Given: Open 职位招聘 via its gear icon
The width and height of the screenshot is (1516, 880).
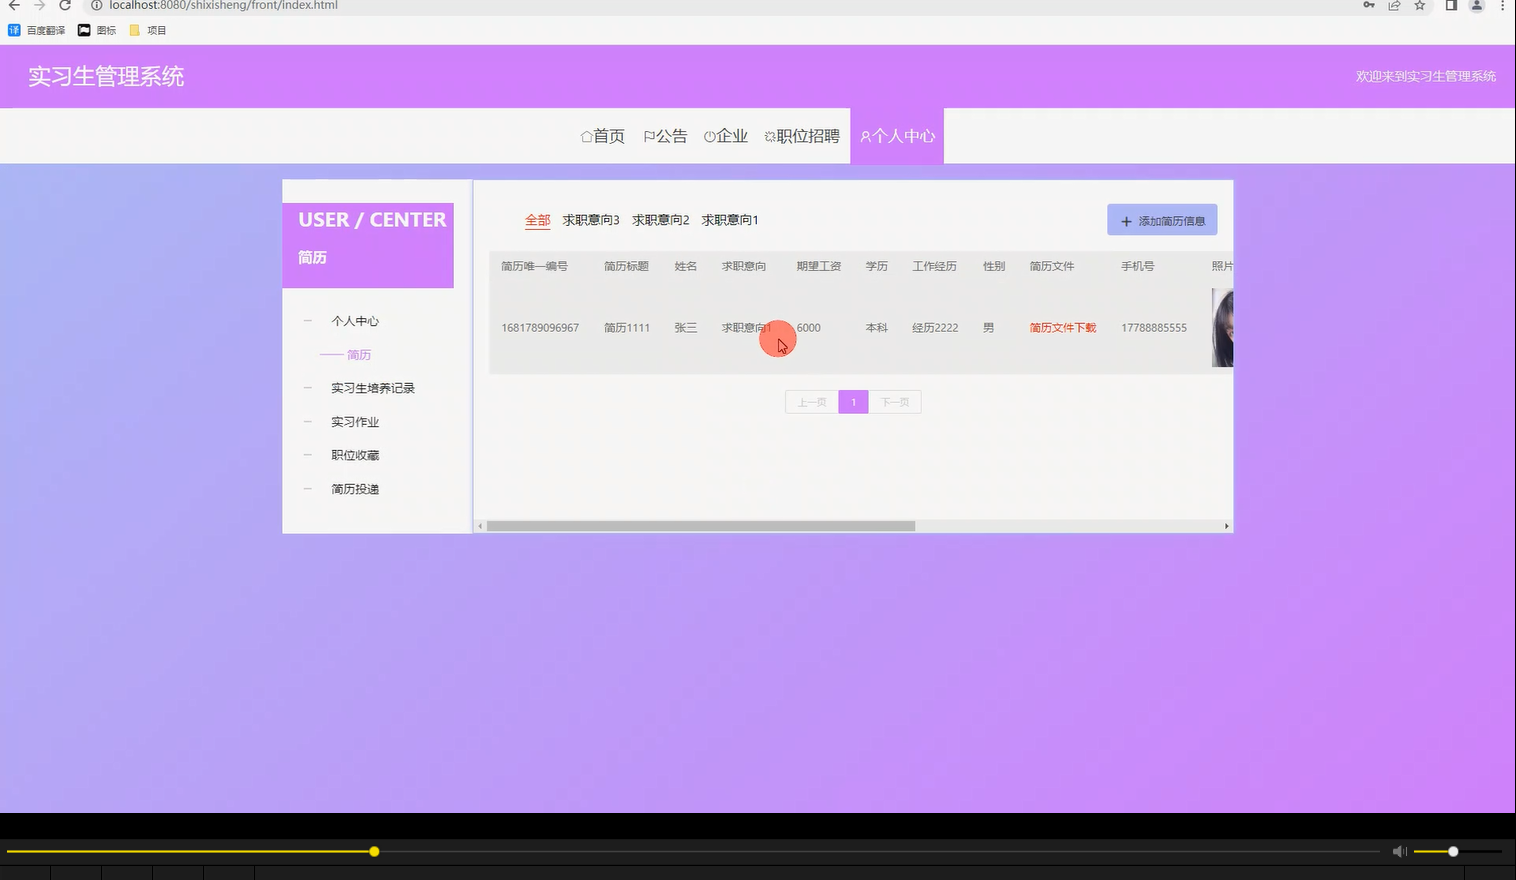Looking at the screenshot, I should (x=769, y=135).
